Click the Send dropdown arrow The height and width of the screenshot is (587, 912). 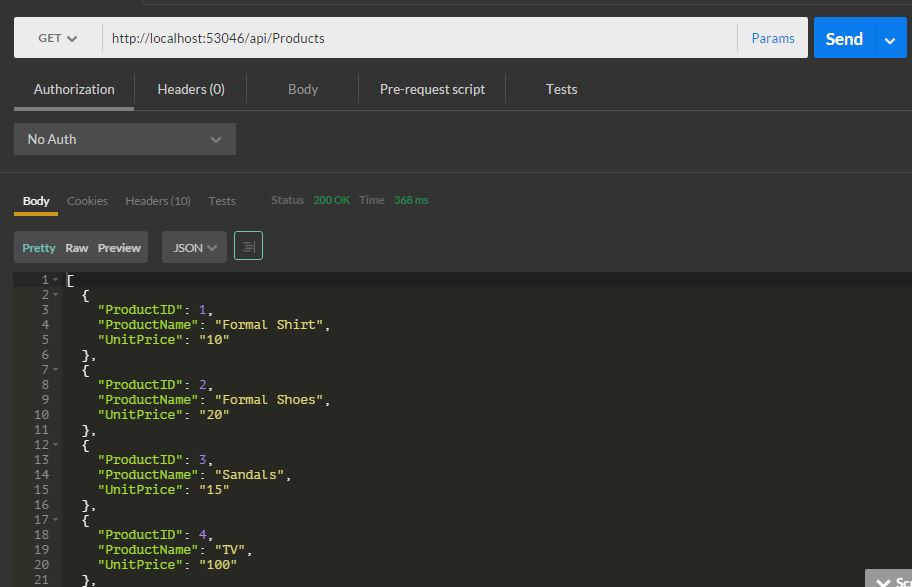coord(890,39)
